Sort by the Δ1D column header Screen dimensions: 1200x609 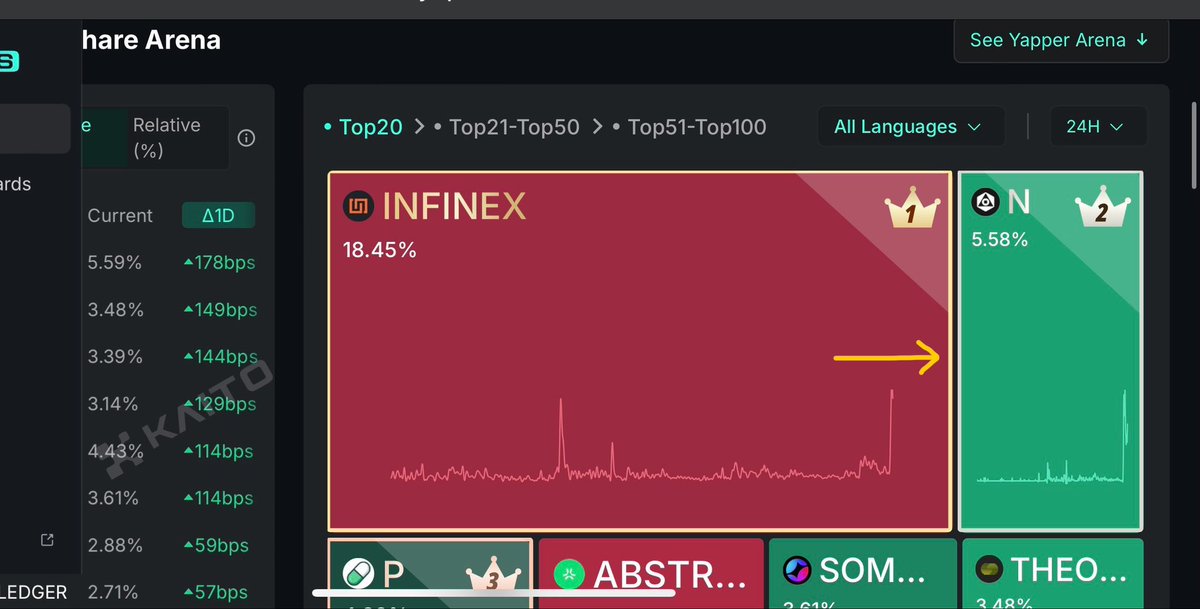click(218, 215)
